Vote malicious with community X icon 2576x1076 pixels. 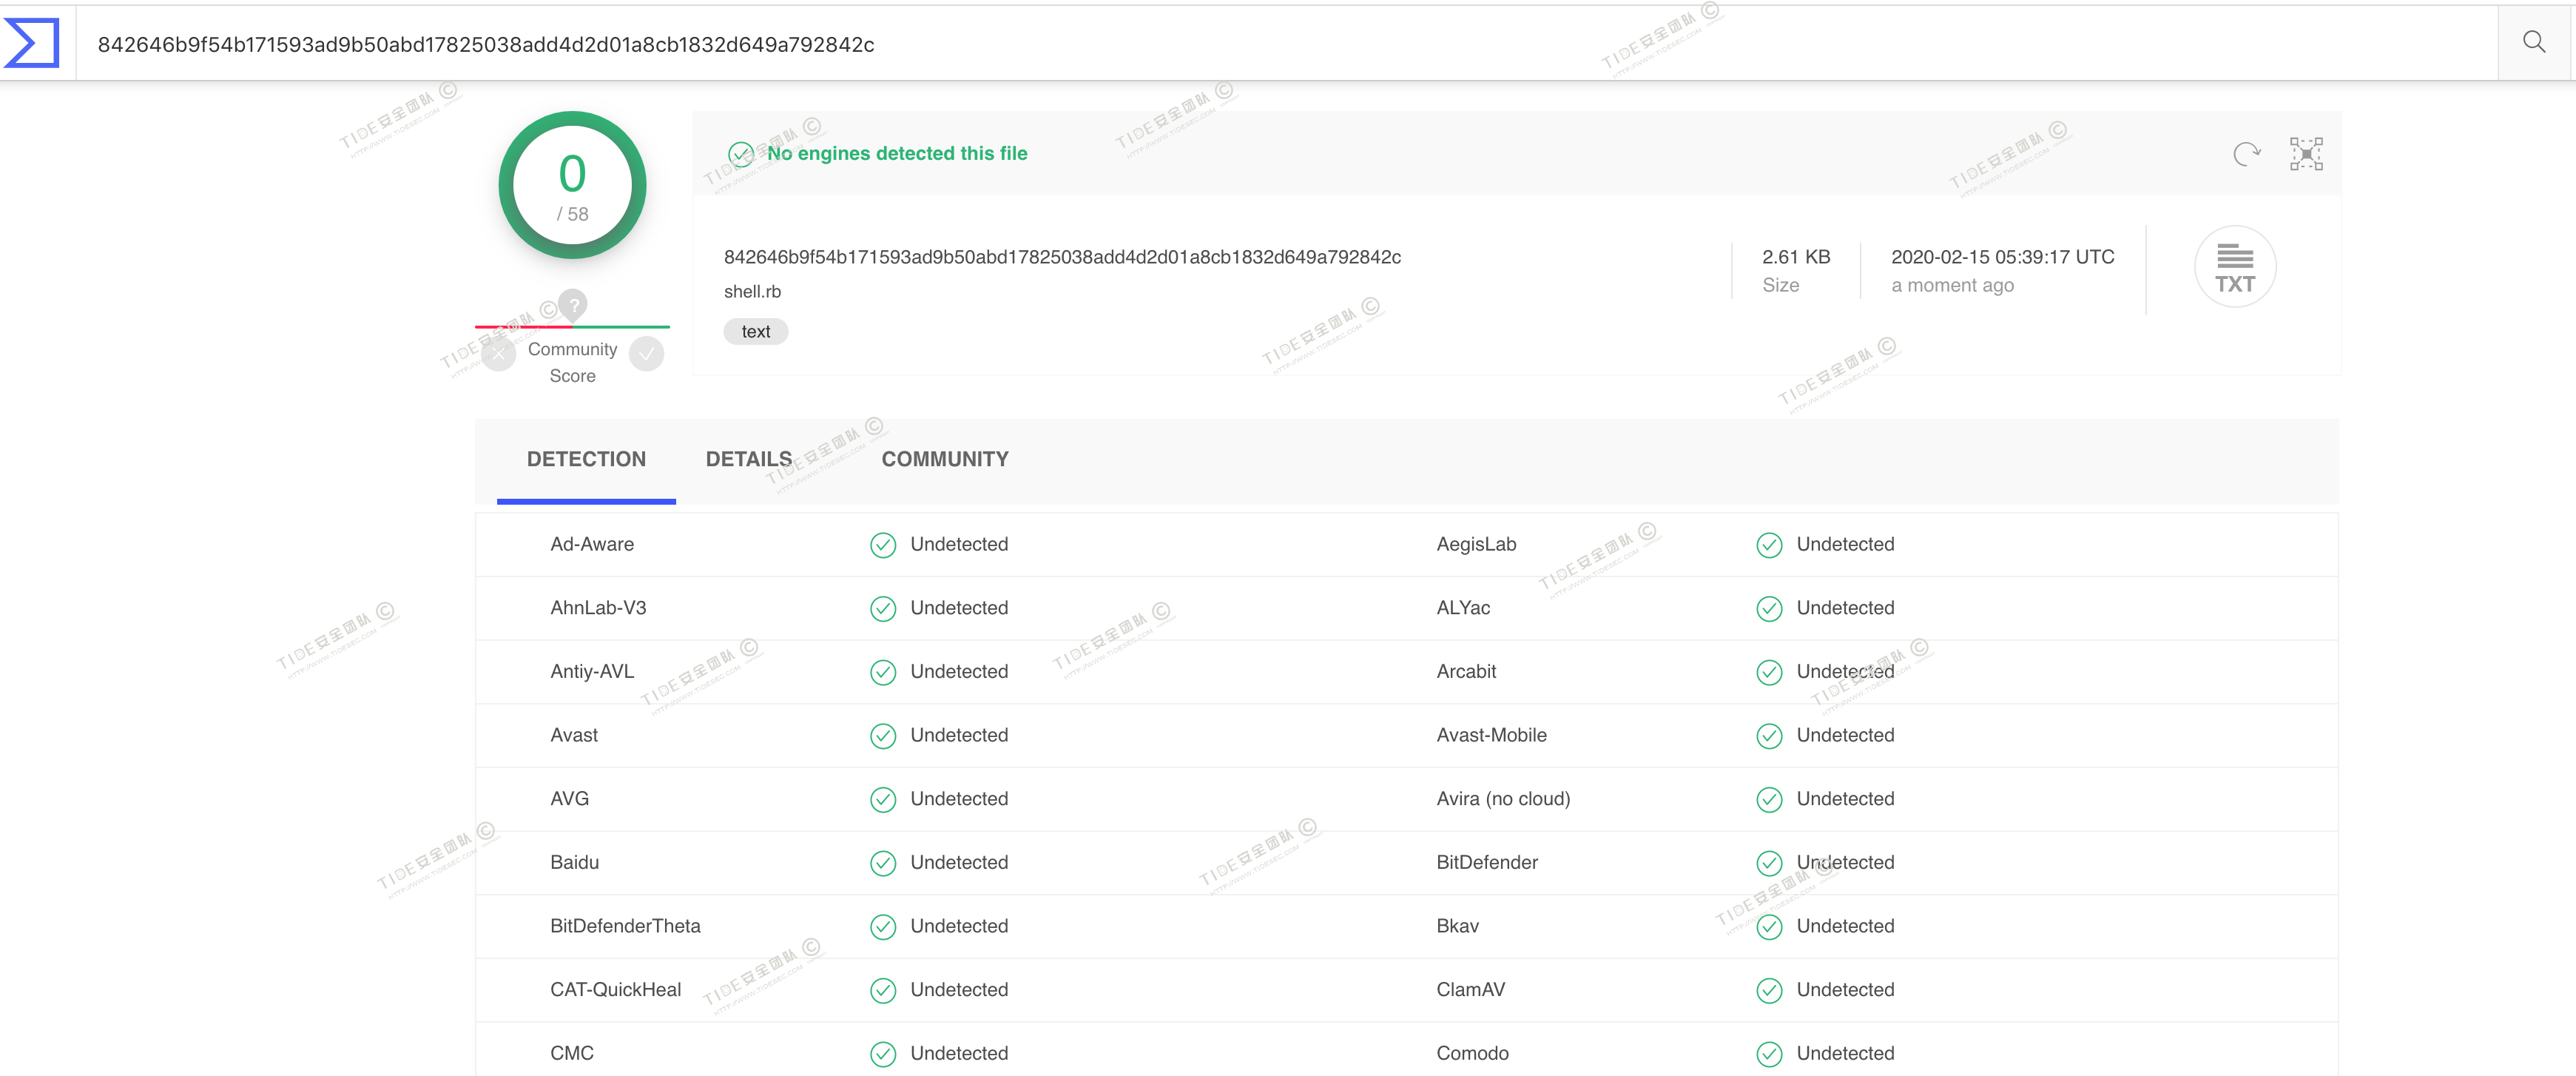[x=498, y=354]
